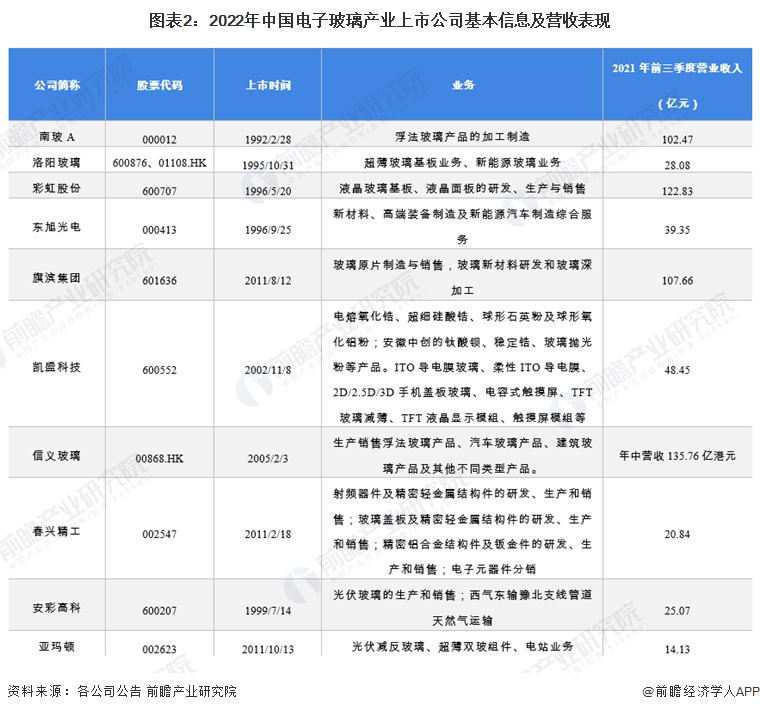Click business text 光伏减反玻璃、超薄双玻组件
The height and width of the screenshot is (712, 760).
(x=462, y=647)
